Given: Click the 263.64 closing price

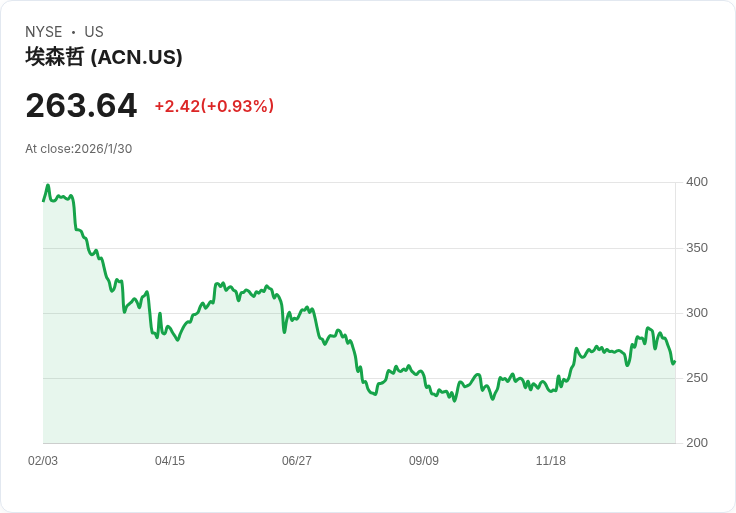Looking at the screenshot, I should click(x=81, y=106).
